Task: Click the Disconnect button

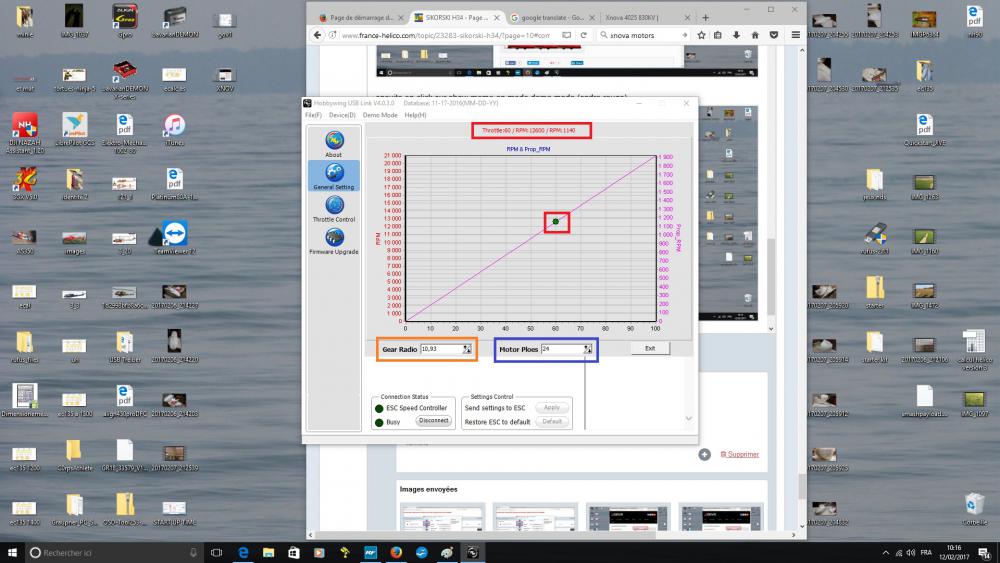Action: tap(434, 421)
